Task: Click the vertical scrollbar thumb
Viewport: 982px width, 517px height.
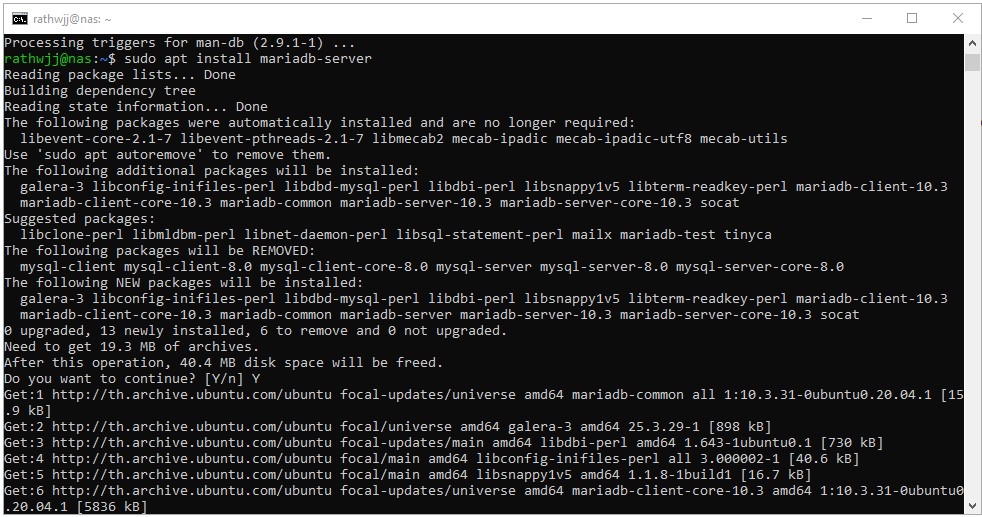Action: pos(972,63)
